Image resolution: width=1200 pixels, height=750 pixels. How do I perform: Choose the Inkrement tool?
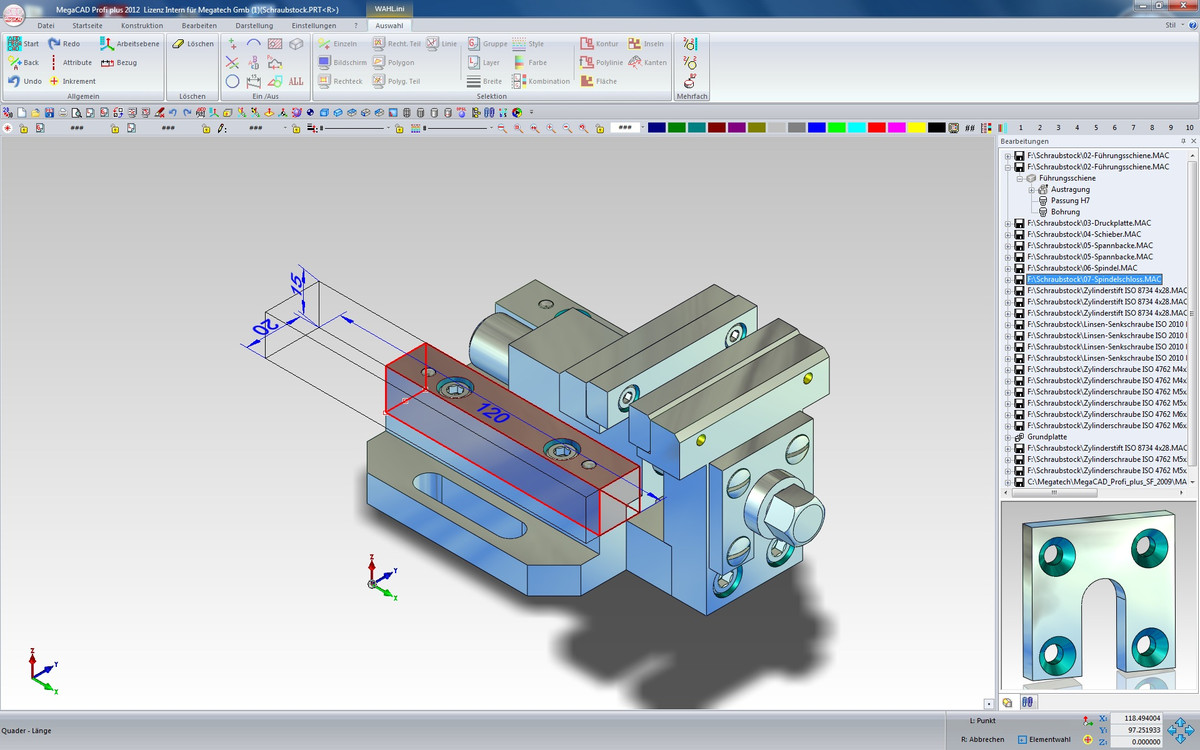54,81
